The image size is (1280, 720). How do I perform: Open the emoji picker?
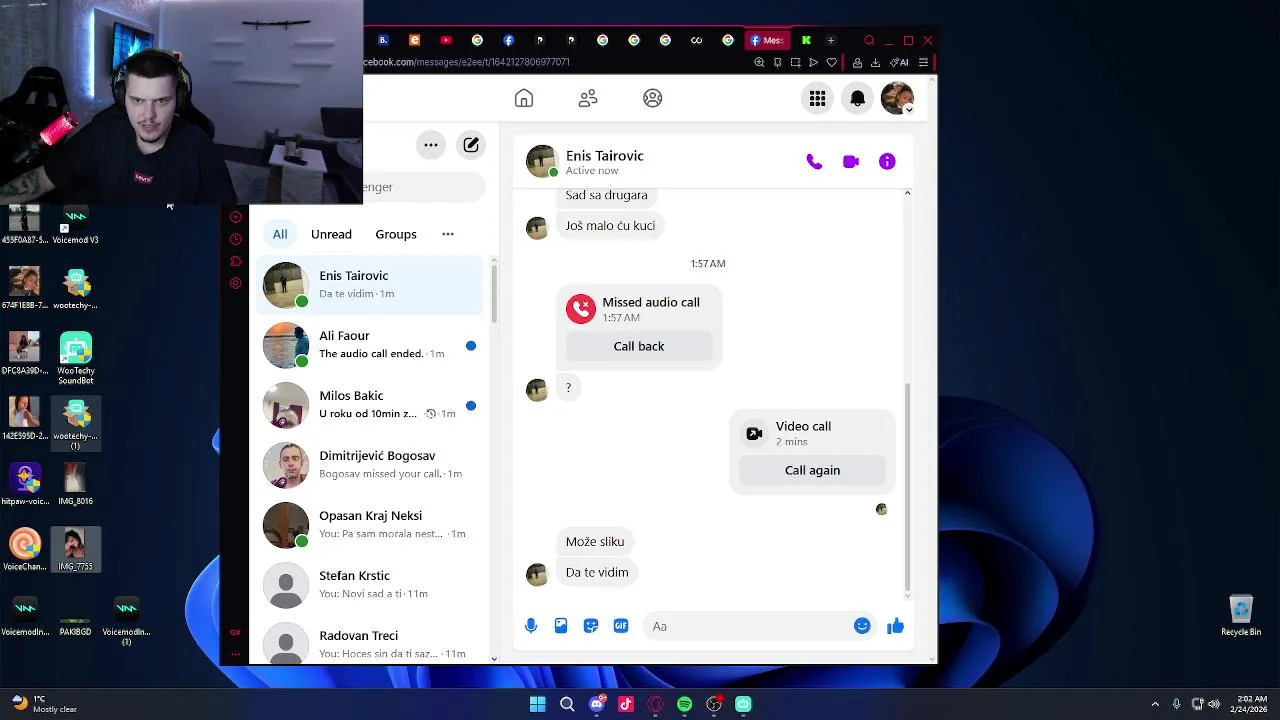(x=862, y=626)
